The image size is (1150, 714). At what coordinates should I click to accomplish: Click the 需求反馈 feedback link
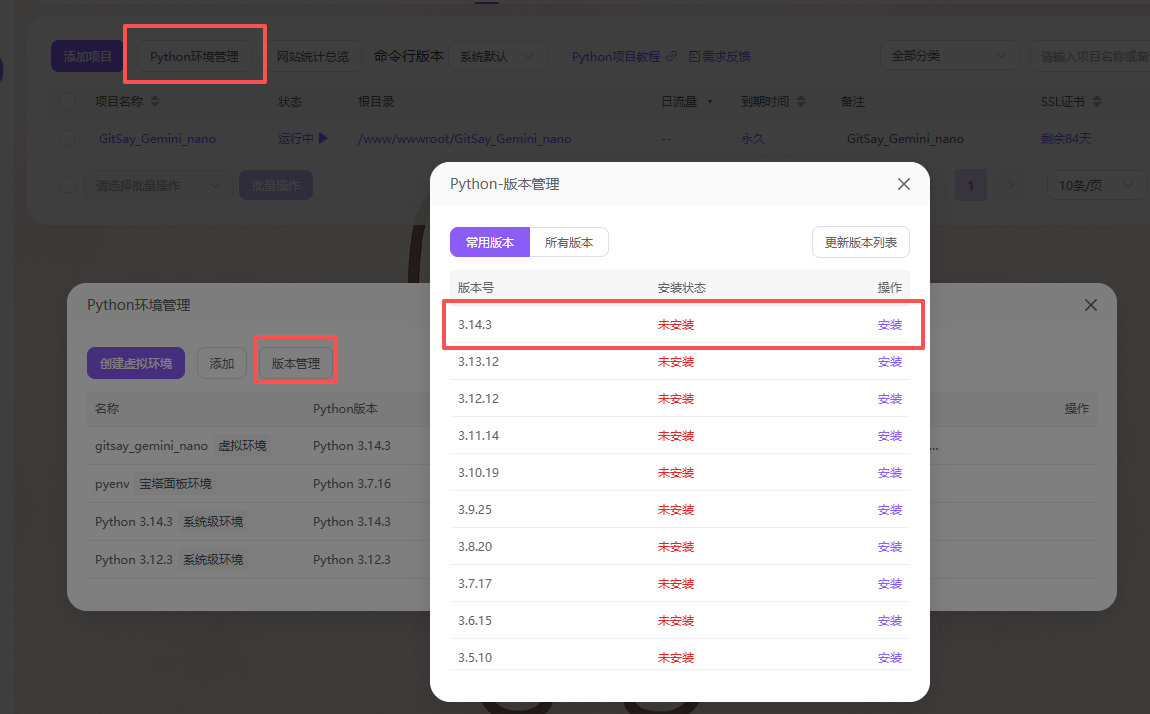pos(720,57)
